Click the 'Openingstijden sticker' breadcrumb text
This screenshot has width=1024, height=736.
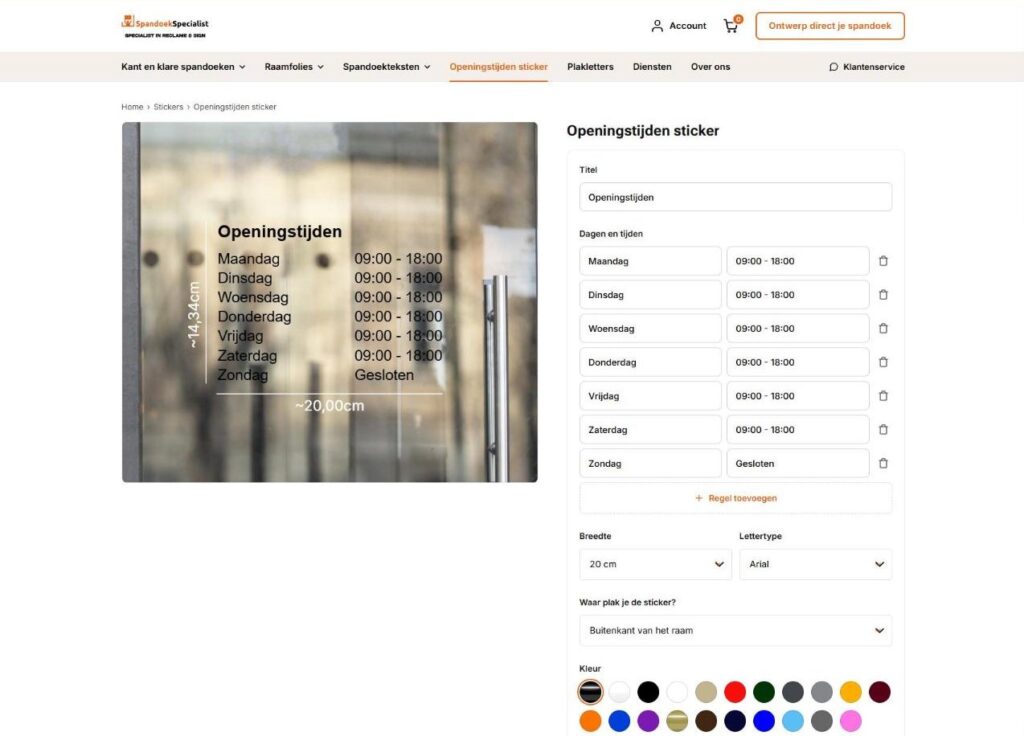[x=234, y=106]
